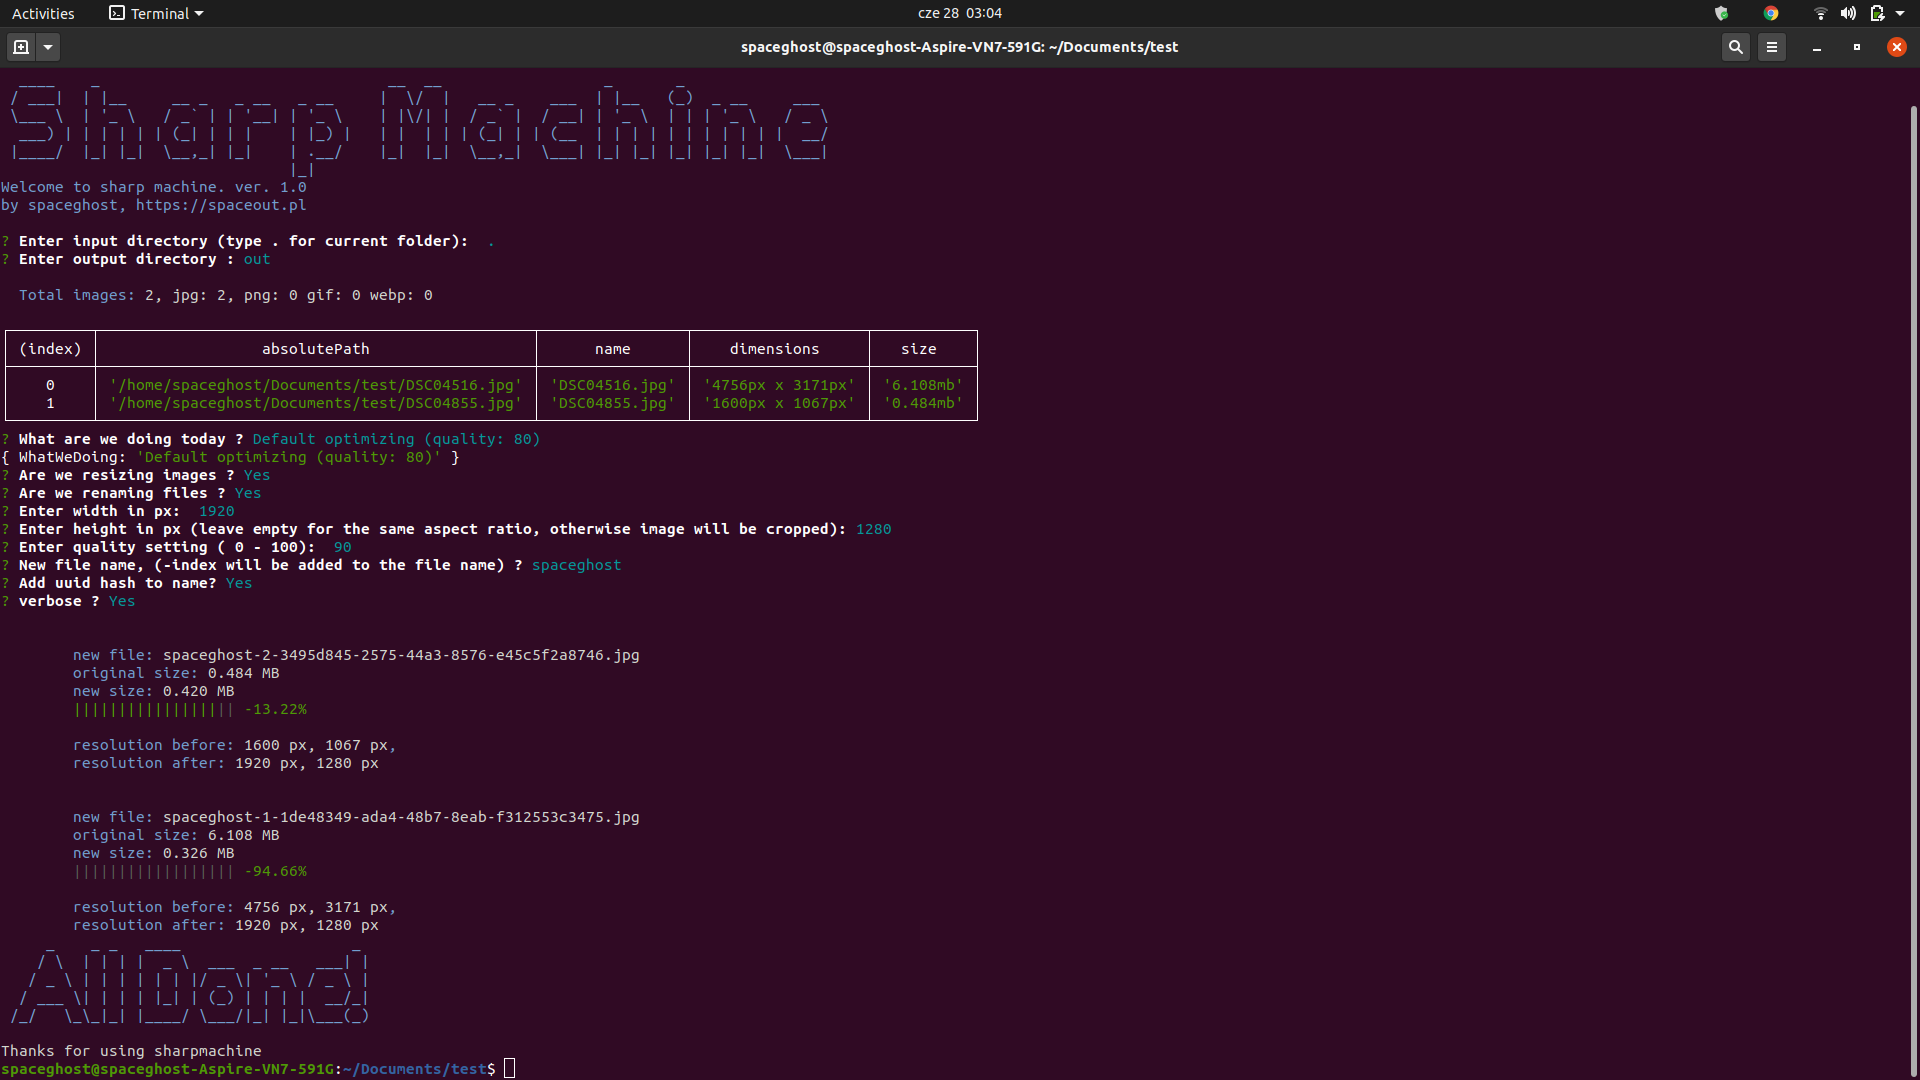Click the DSC04516.jpg absolute path text
This screenshot has height=1080, width=1920.
coord(316,385)
